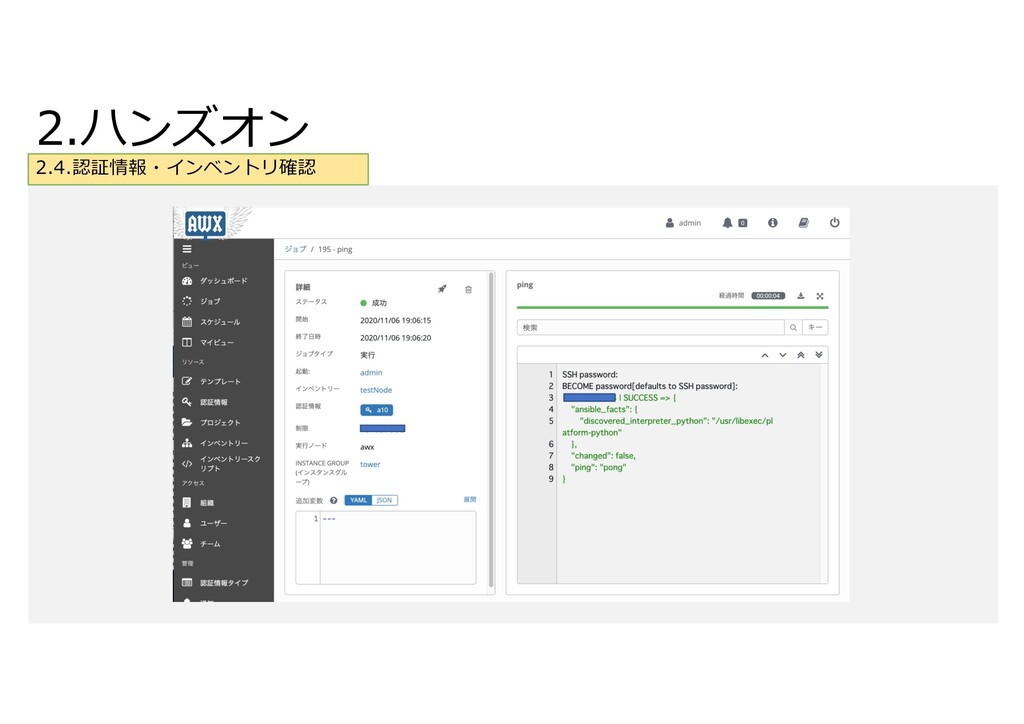Download the job output
Image resolution: width=1024 pixels, height=724 pixels.
[x=801, y=296]
